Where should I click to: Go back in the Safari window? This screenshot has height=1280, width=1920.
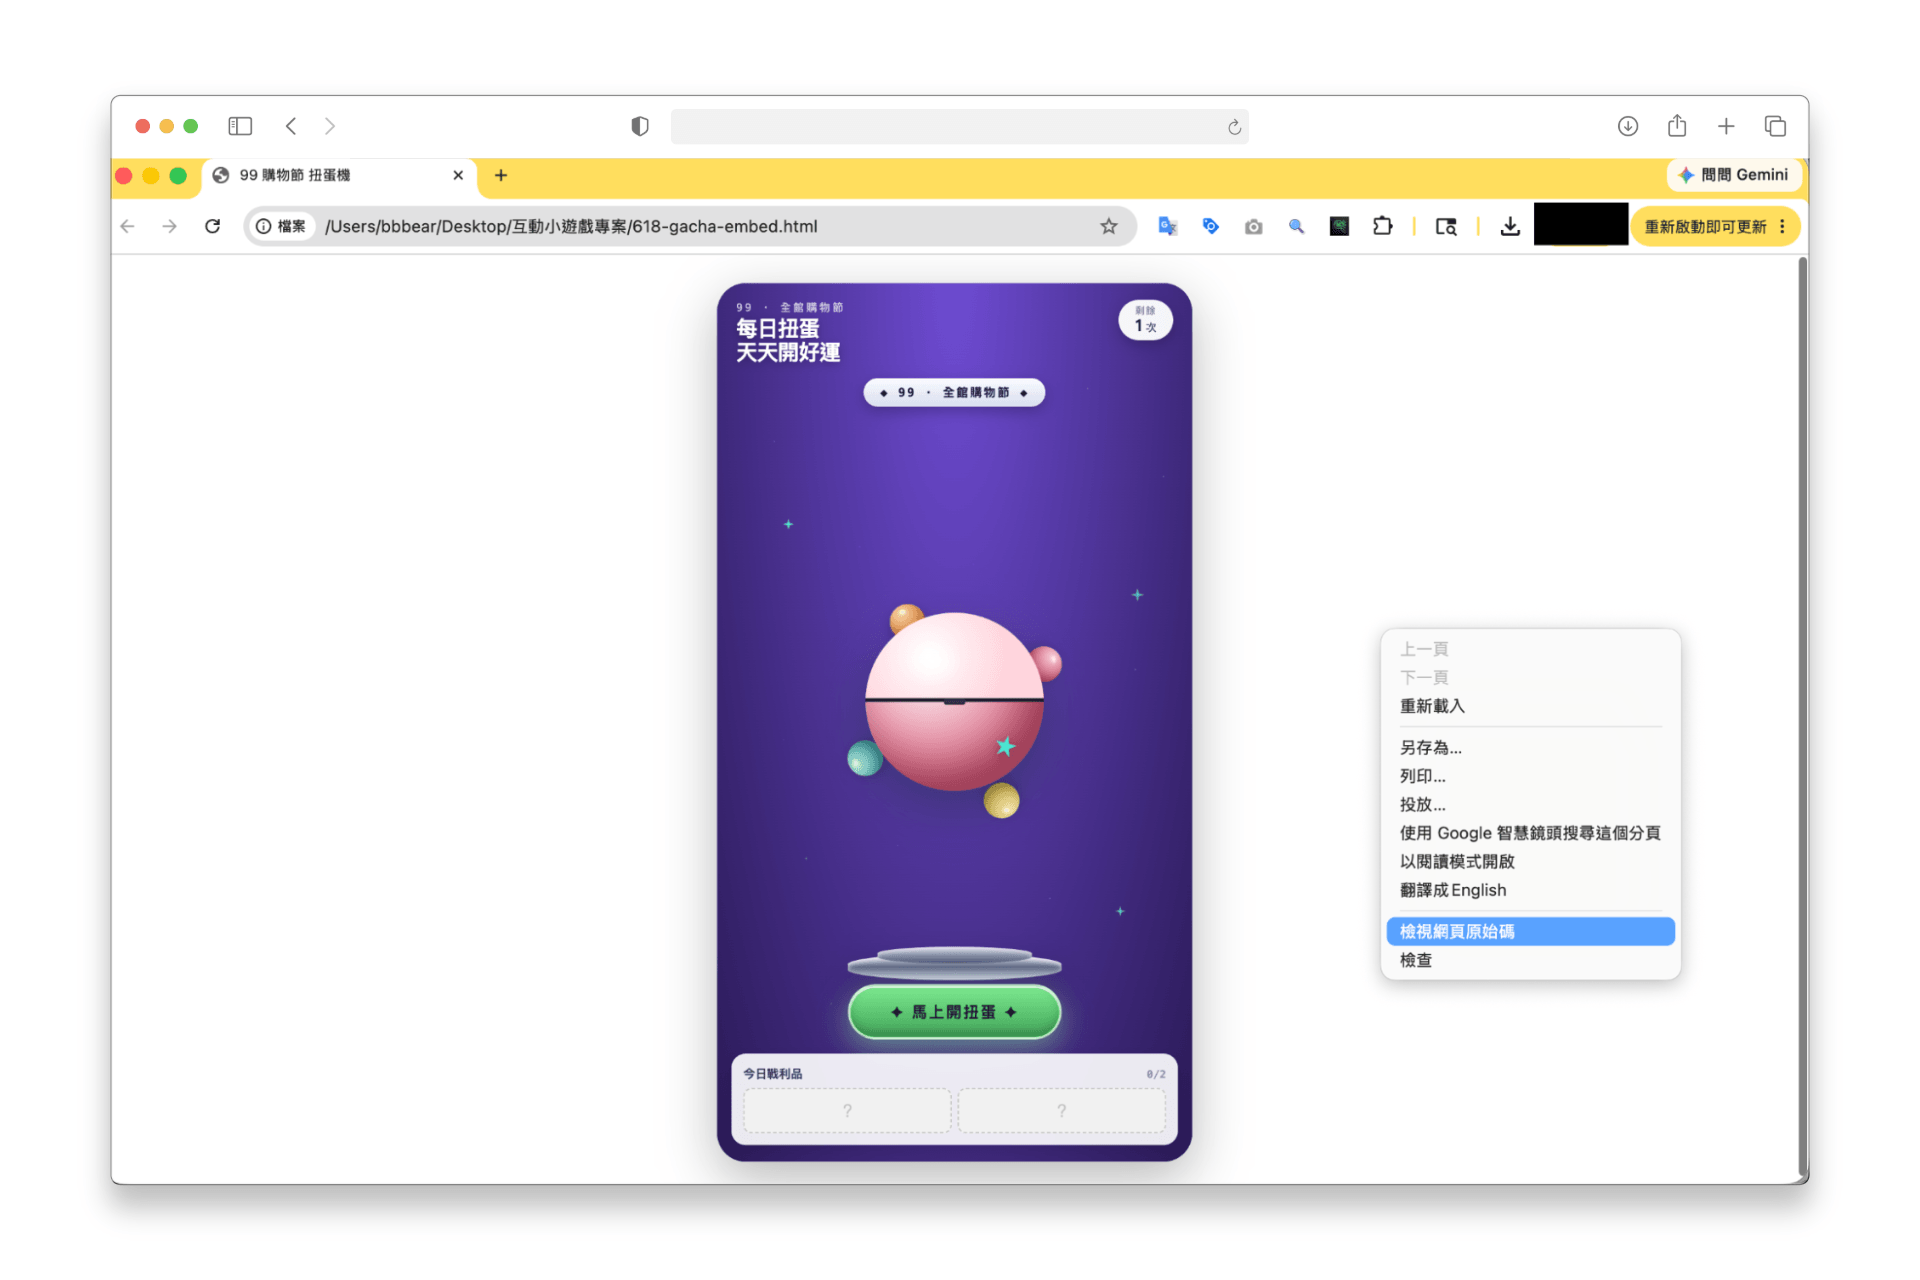(291, 126)
